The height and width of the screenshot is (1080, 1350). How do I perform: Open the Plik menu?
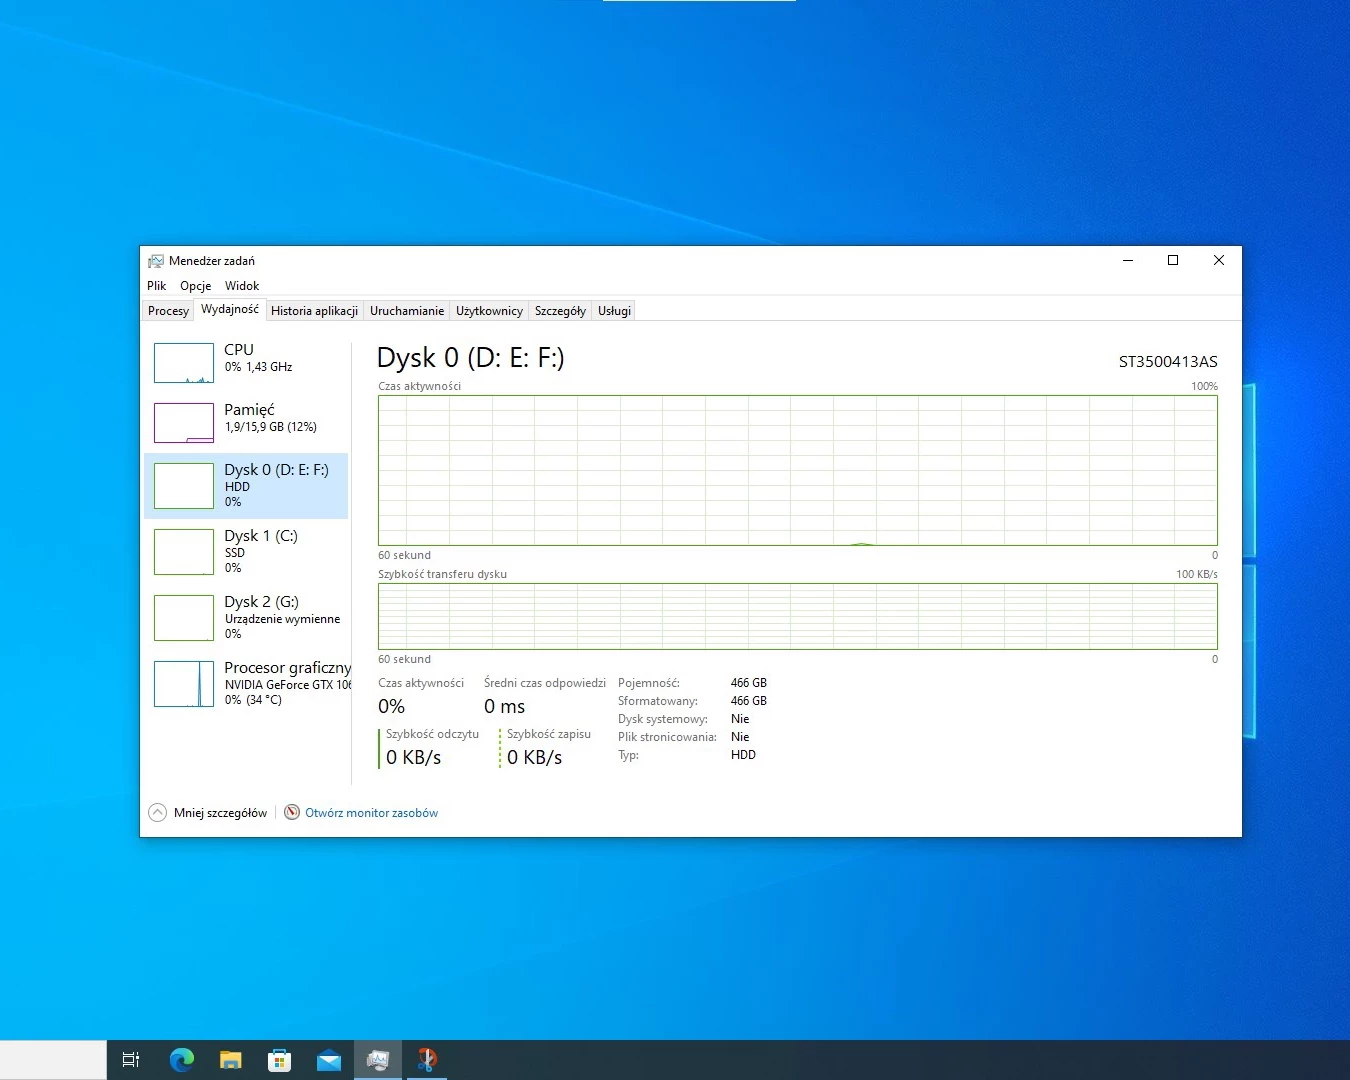(x=156, y=286)
